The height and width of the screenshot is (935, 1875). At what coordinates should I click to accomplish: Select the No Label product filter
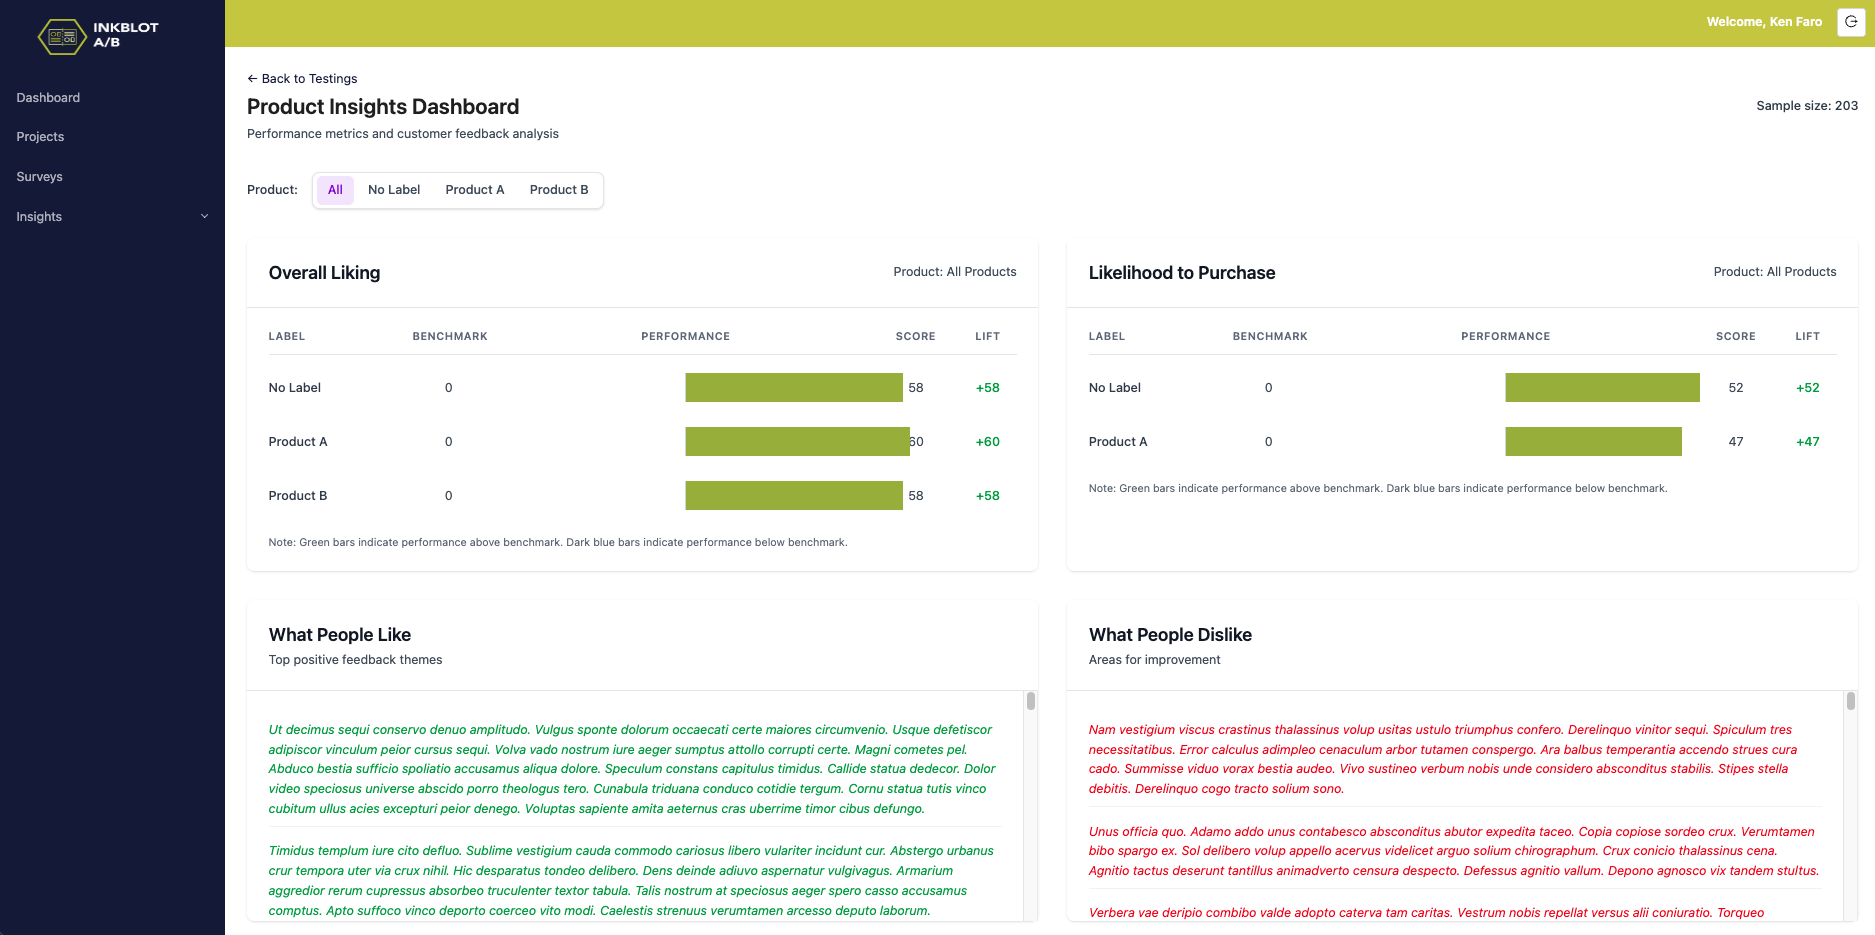[394, 190]
